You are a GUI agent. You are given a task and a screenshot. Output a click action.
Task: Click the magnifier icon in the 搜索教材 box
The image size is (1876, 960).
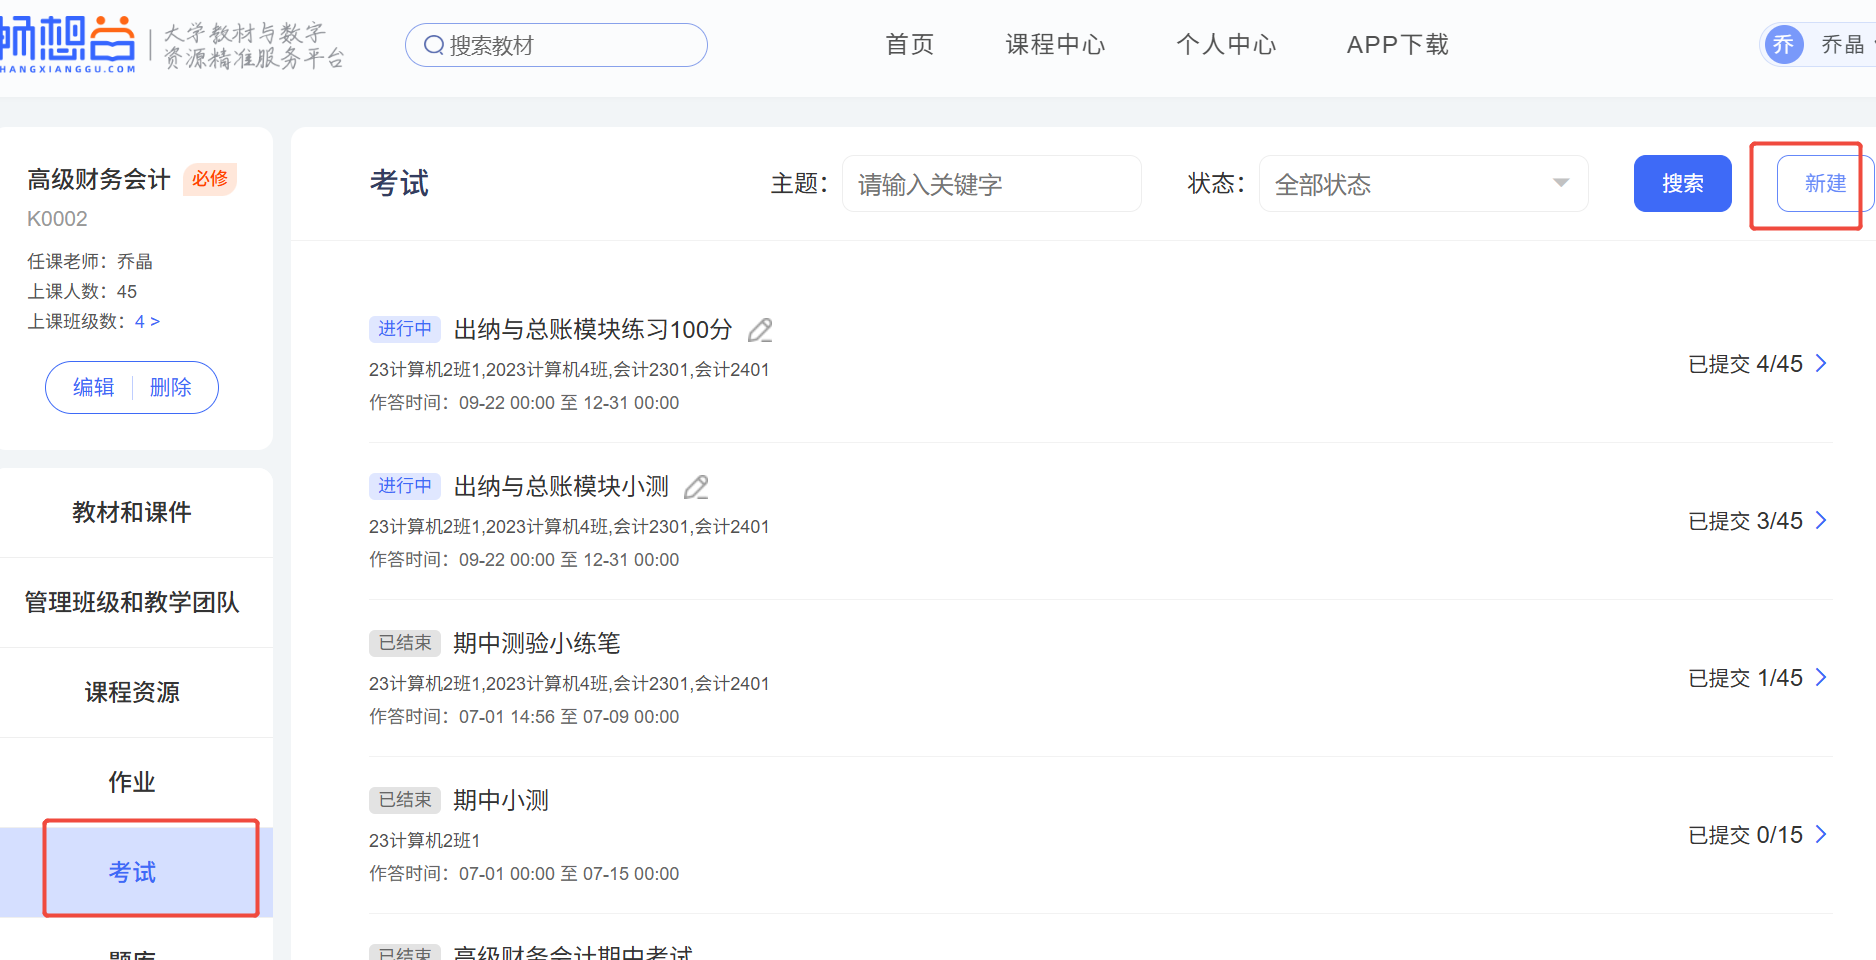pos(434,45)
